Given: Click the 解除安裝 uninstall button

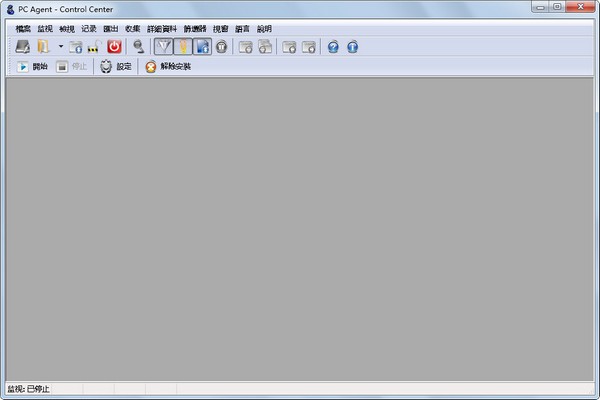Looking at the screenshot, I should (168, 67).
